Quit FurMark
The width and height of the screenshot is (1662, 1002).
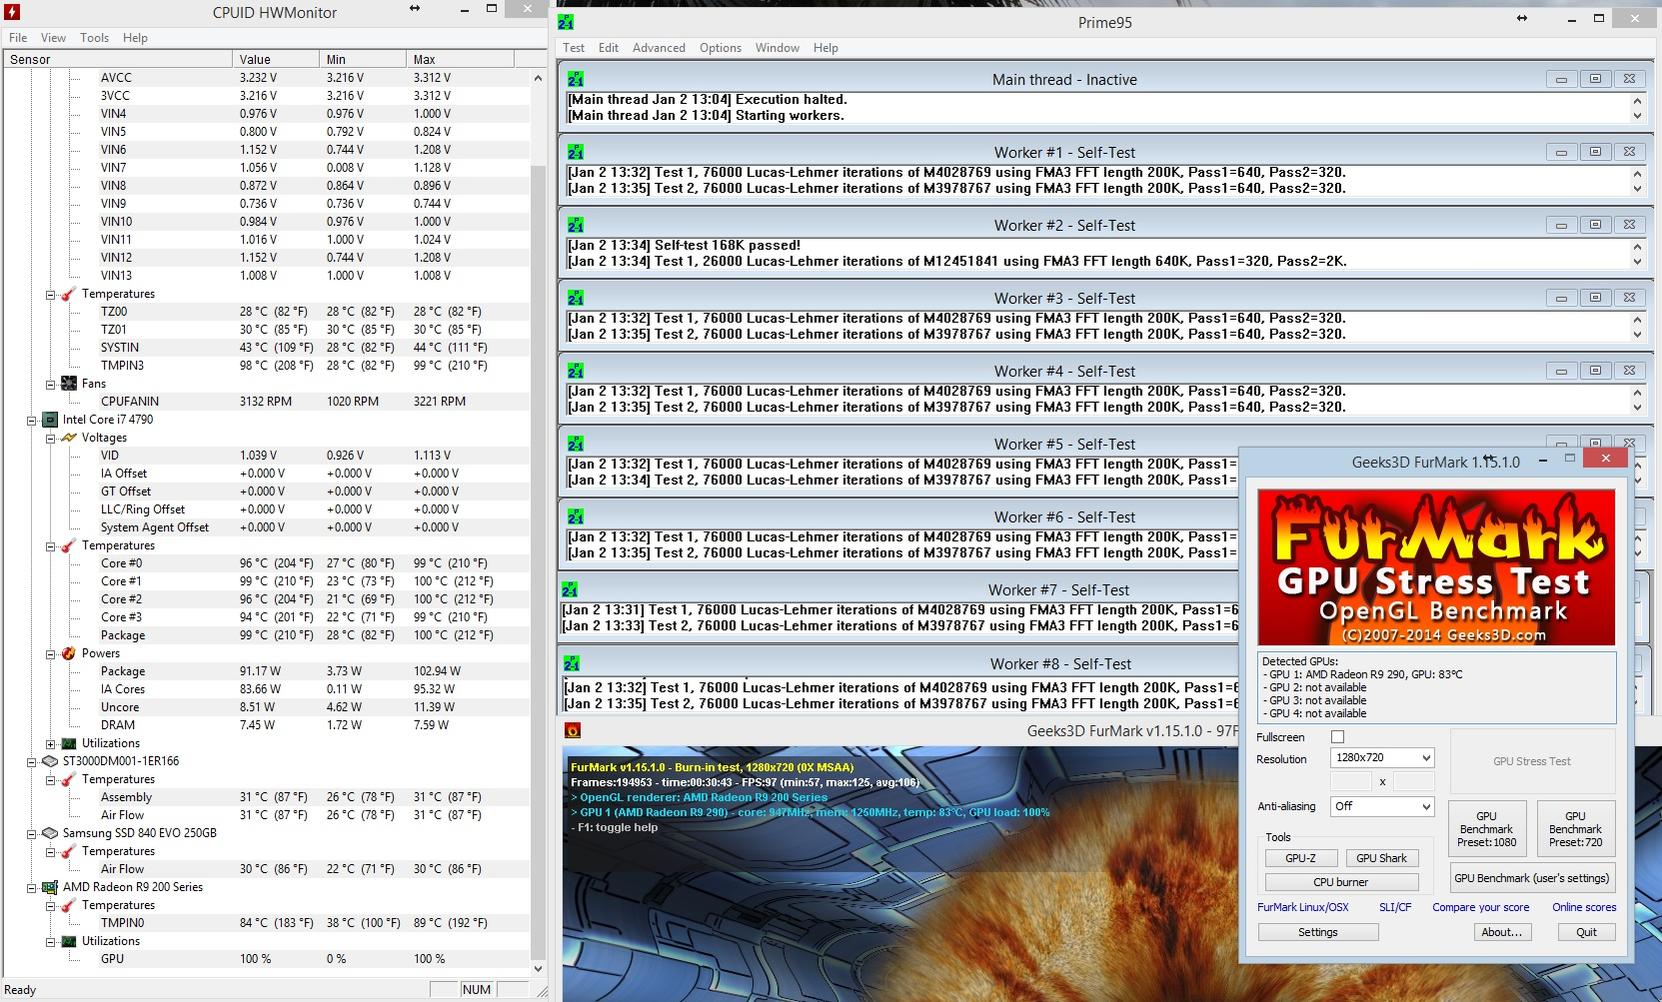[x=1587, y=932]
